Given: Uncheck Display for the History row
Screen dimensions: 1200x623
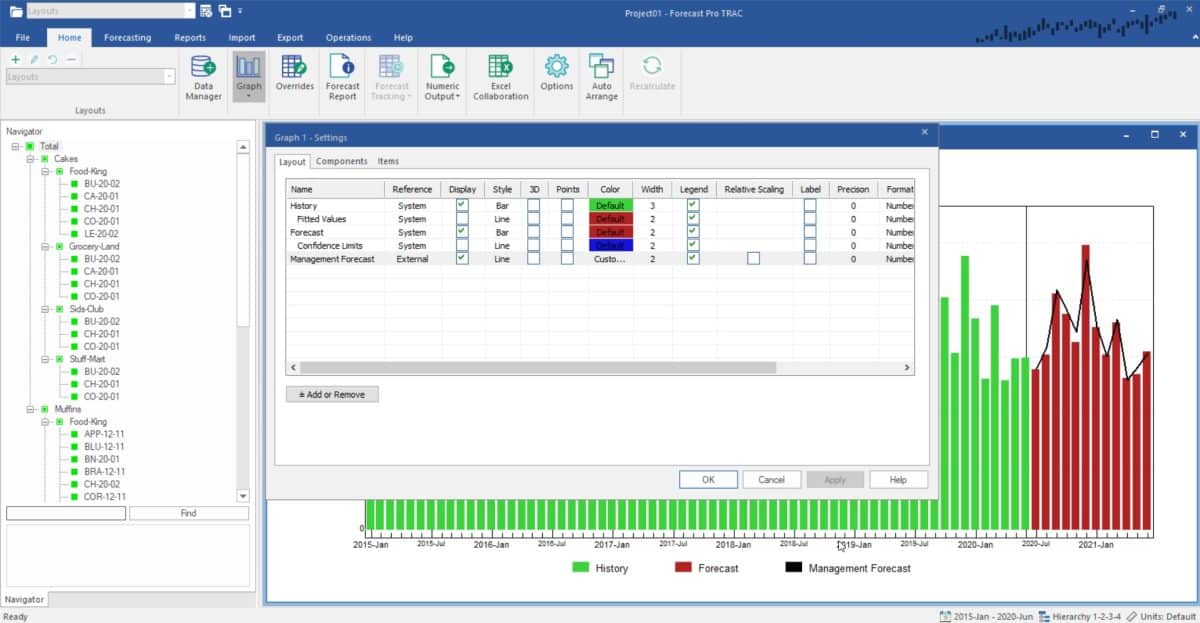Looking at the screenshot, I should [462, 205].
